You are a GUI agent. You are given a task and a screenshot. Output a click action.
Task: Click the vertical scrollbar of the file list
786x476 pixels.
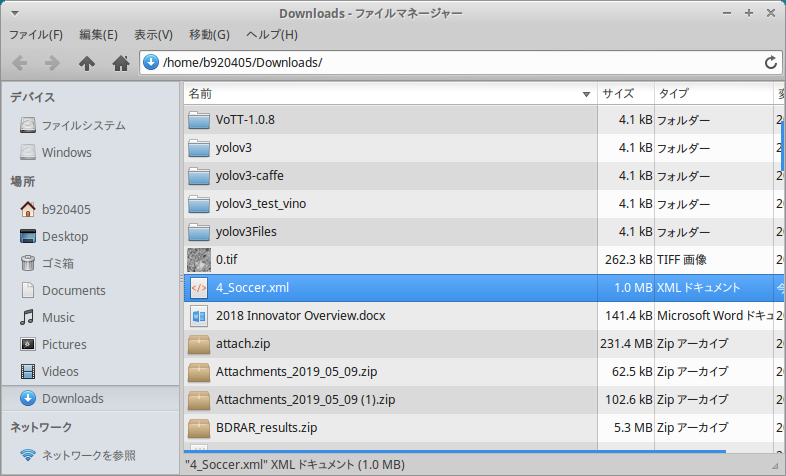(x=782, y=145)
